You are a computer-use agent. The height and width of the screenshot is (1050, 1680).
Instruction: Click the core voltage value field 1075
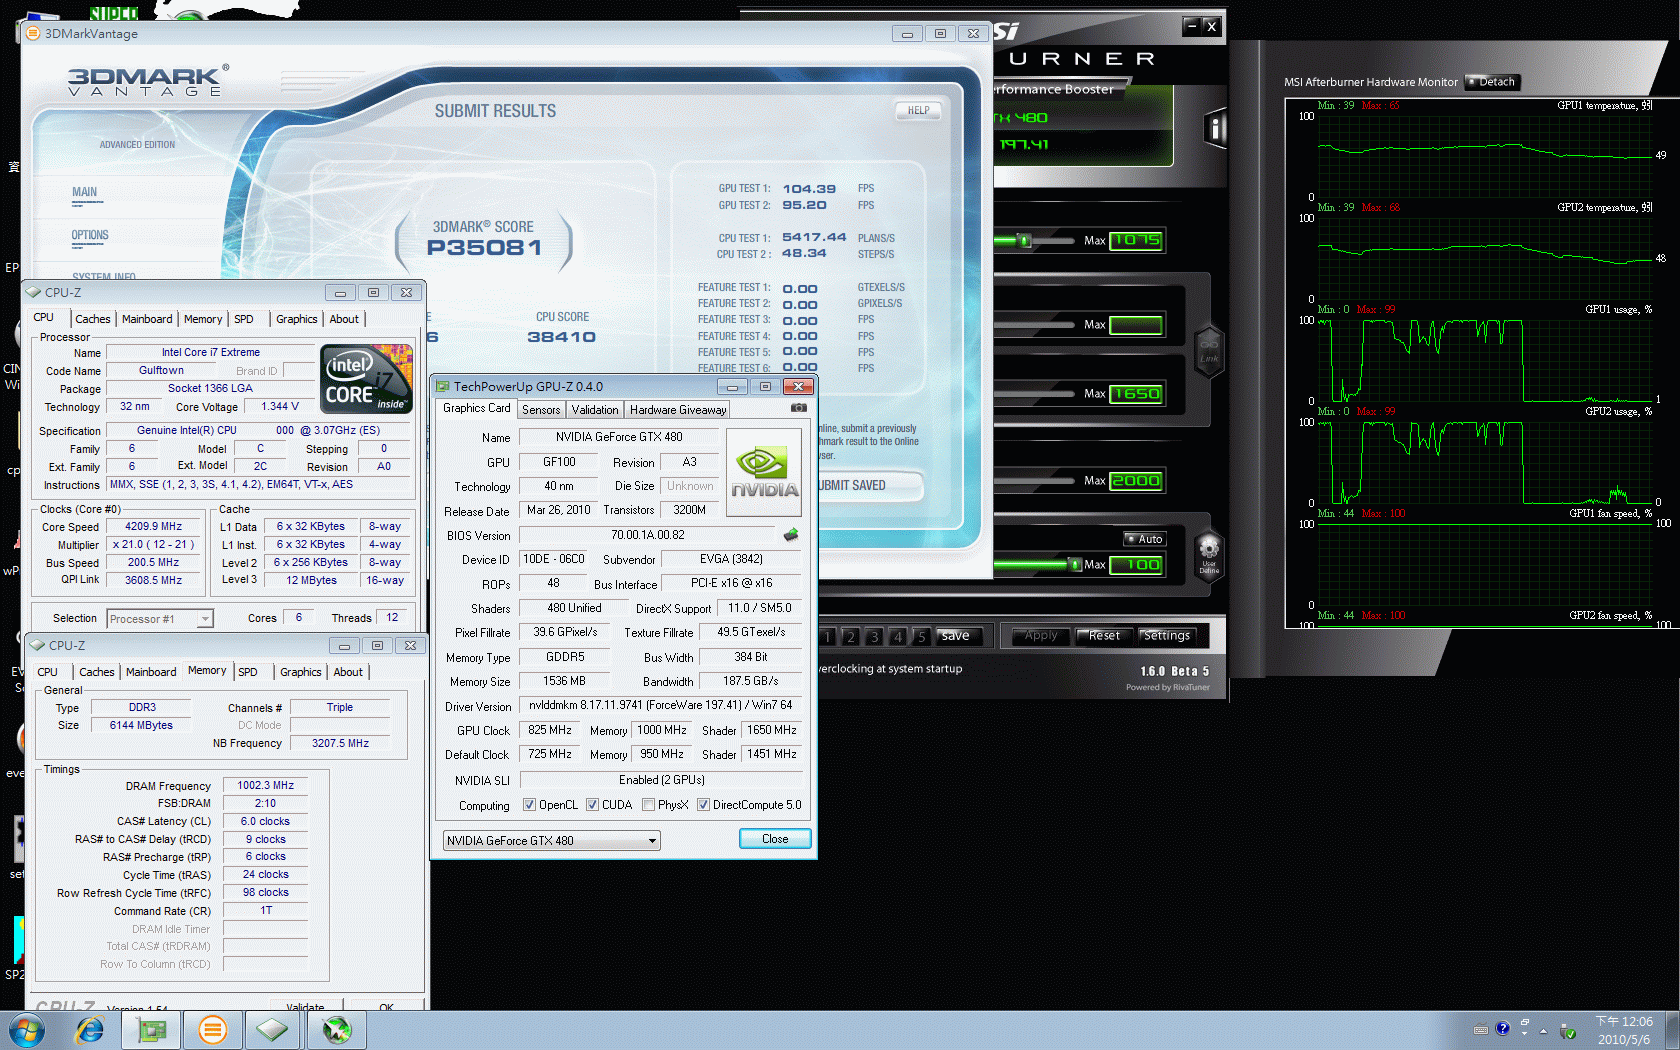(x=1136, y=240)
